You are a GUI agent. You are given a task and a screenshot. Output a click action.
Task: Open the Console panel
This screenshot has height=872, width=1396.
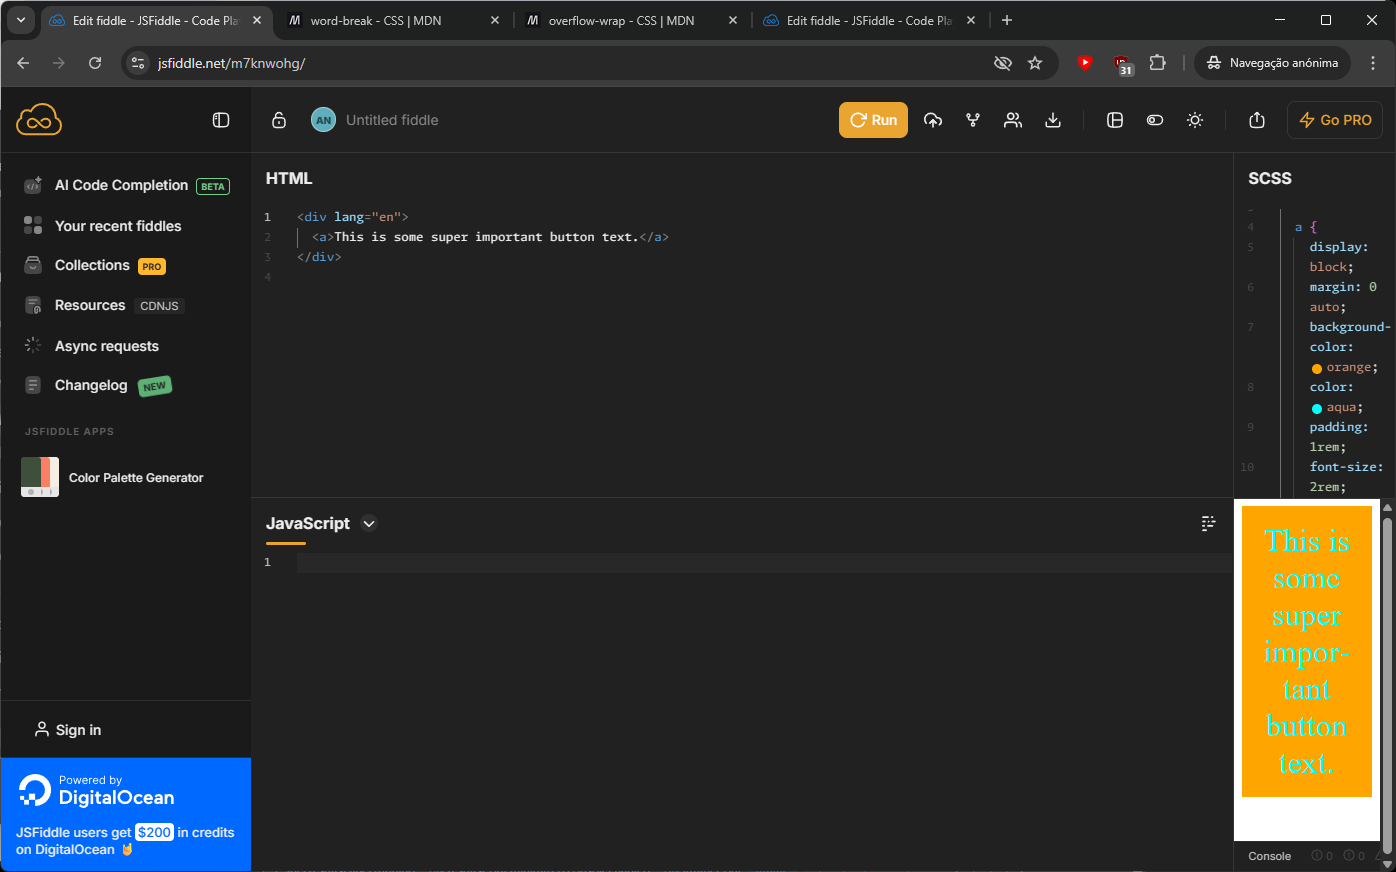1269,856
